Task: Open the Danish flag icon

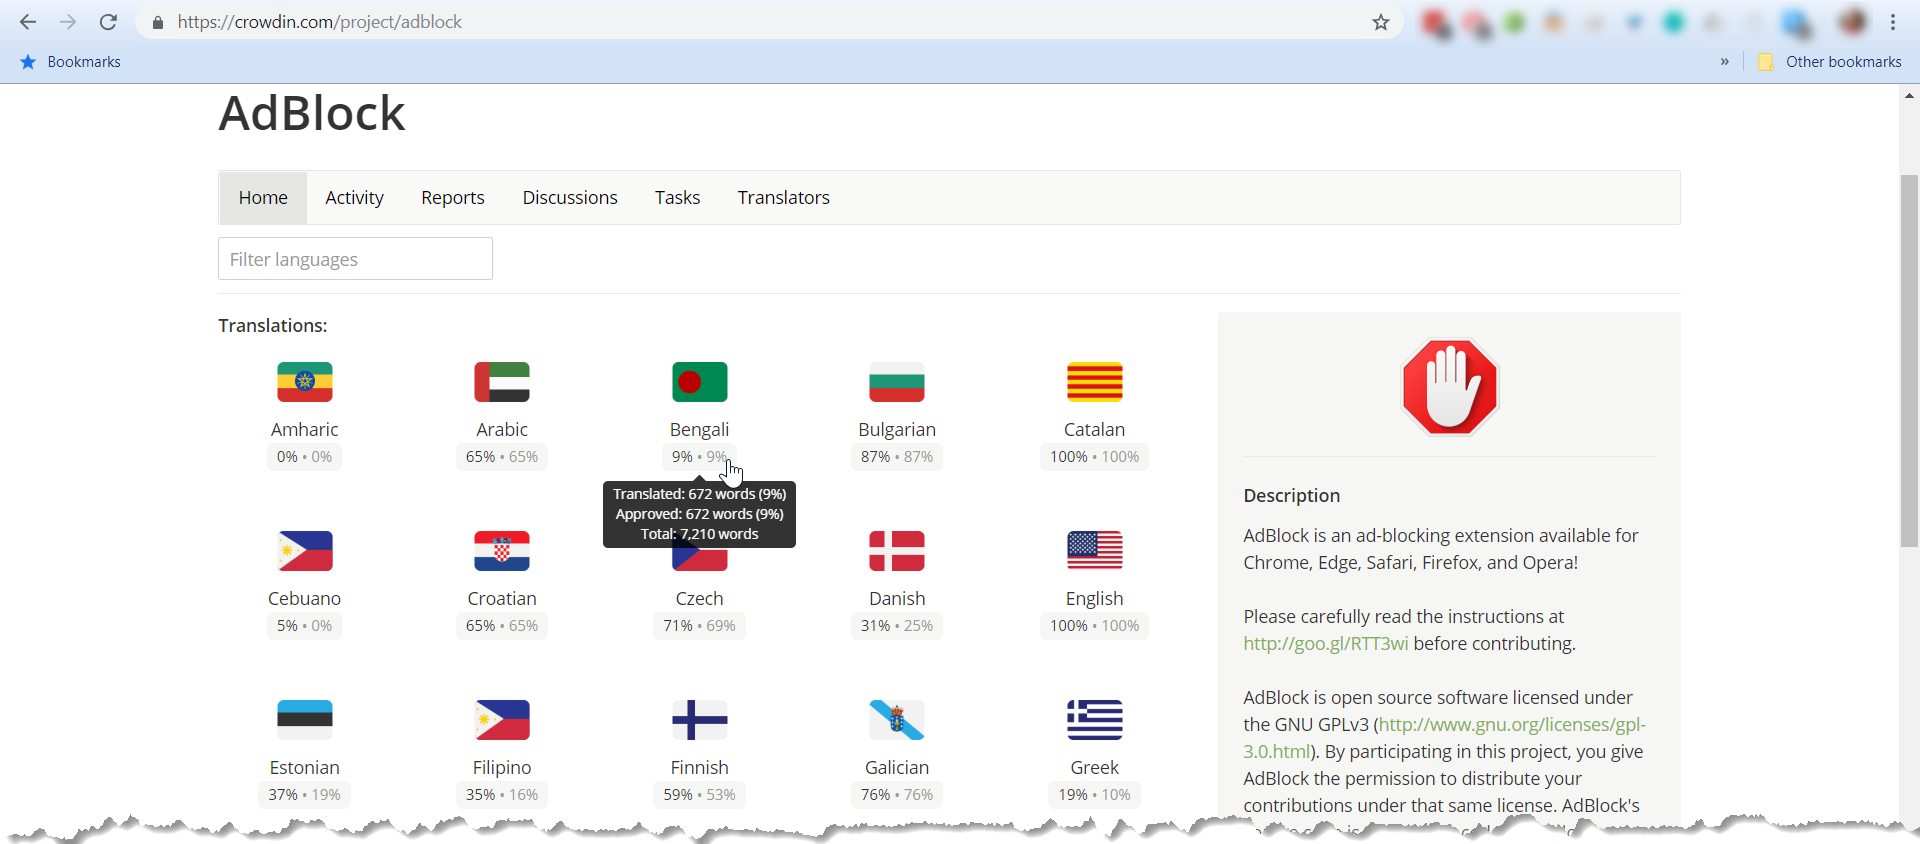Action: [x=897, y=551]
